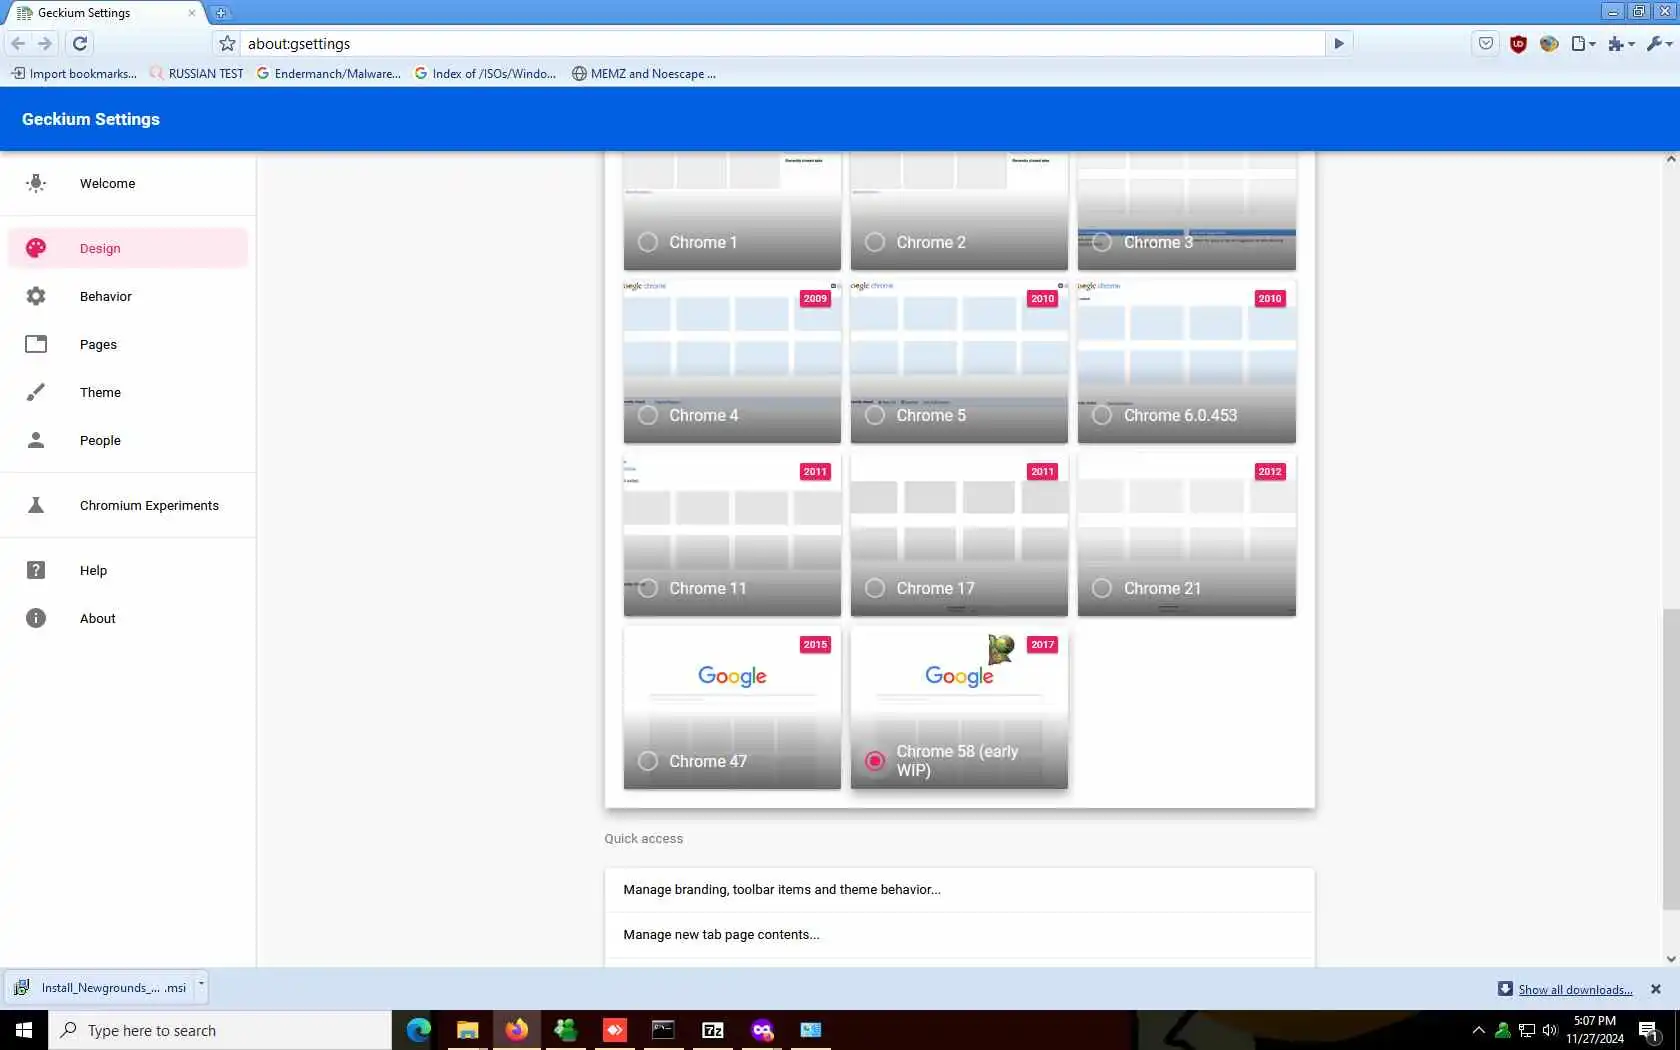Screen dimensions: 1680x1050
Task: Close the downloads bar
Action: (1656, 989)
